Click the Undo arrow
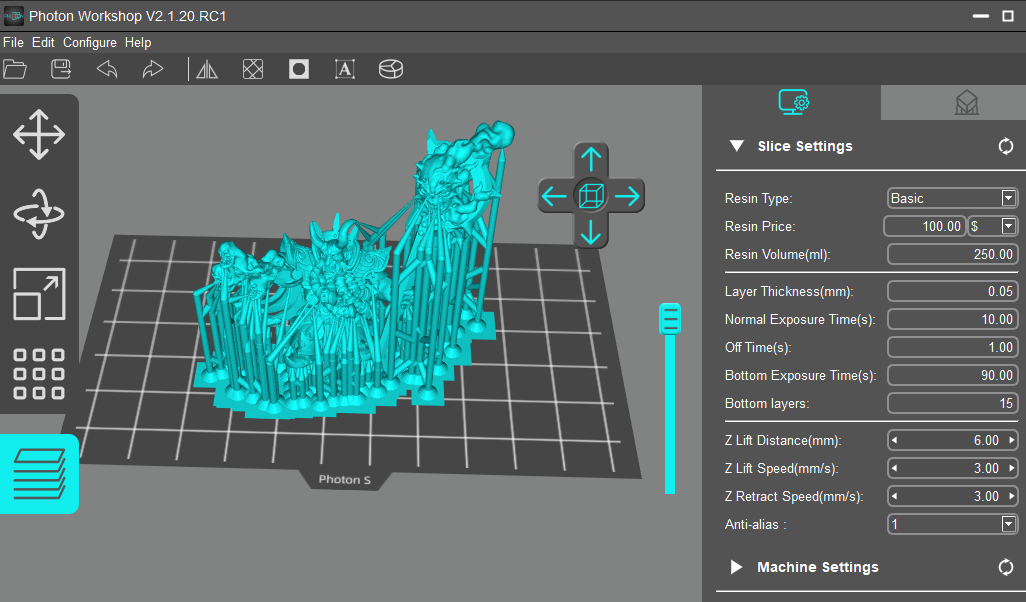The height and width of the screenshot is (602, 1026). (x=106, y=69)
